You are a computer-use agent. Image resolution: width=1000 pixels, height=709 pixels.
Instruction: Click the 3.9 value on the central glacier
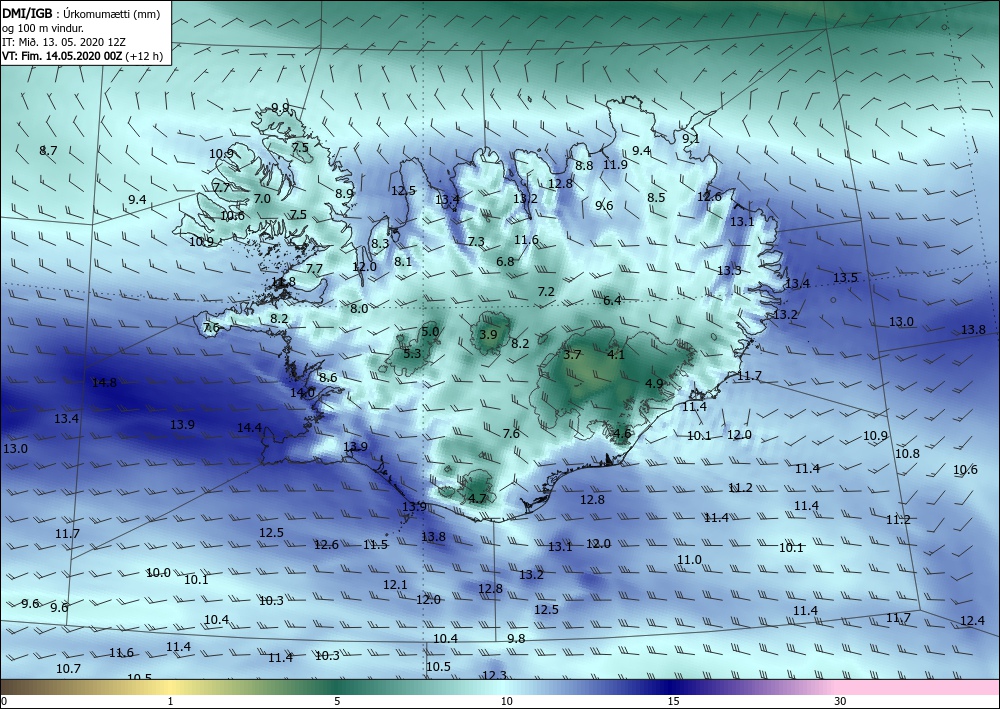click(489, 334)
